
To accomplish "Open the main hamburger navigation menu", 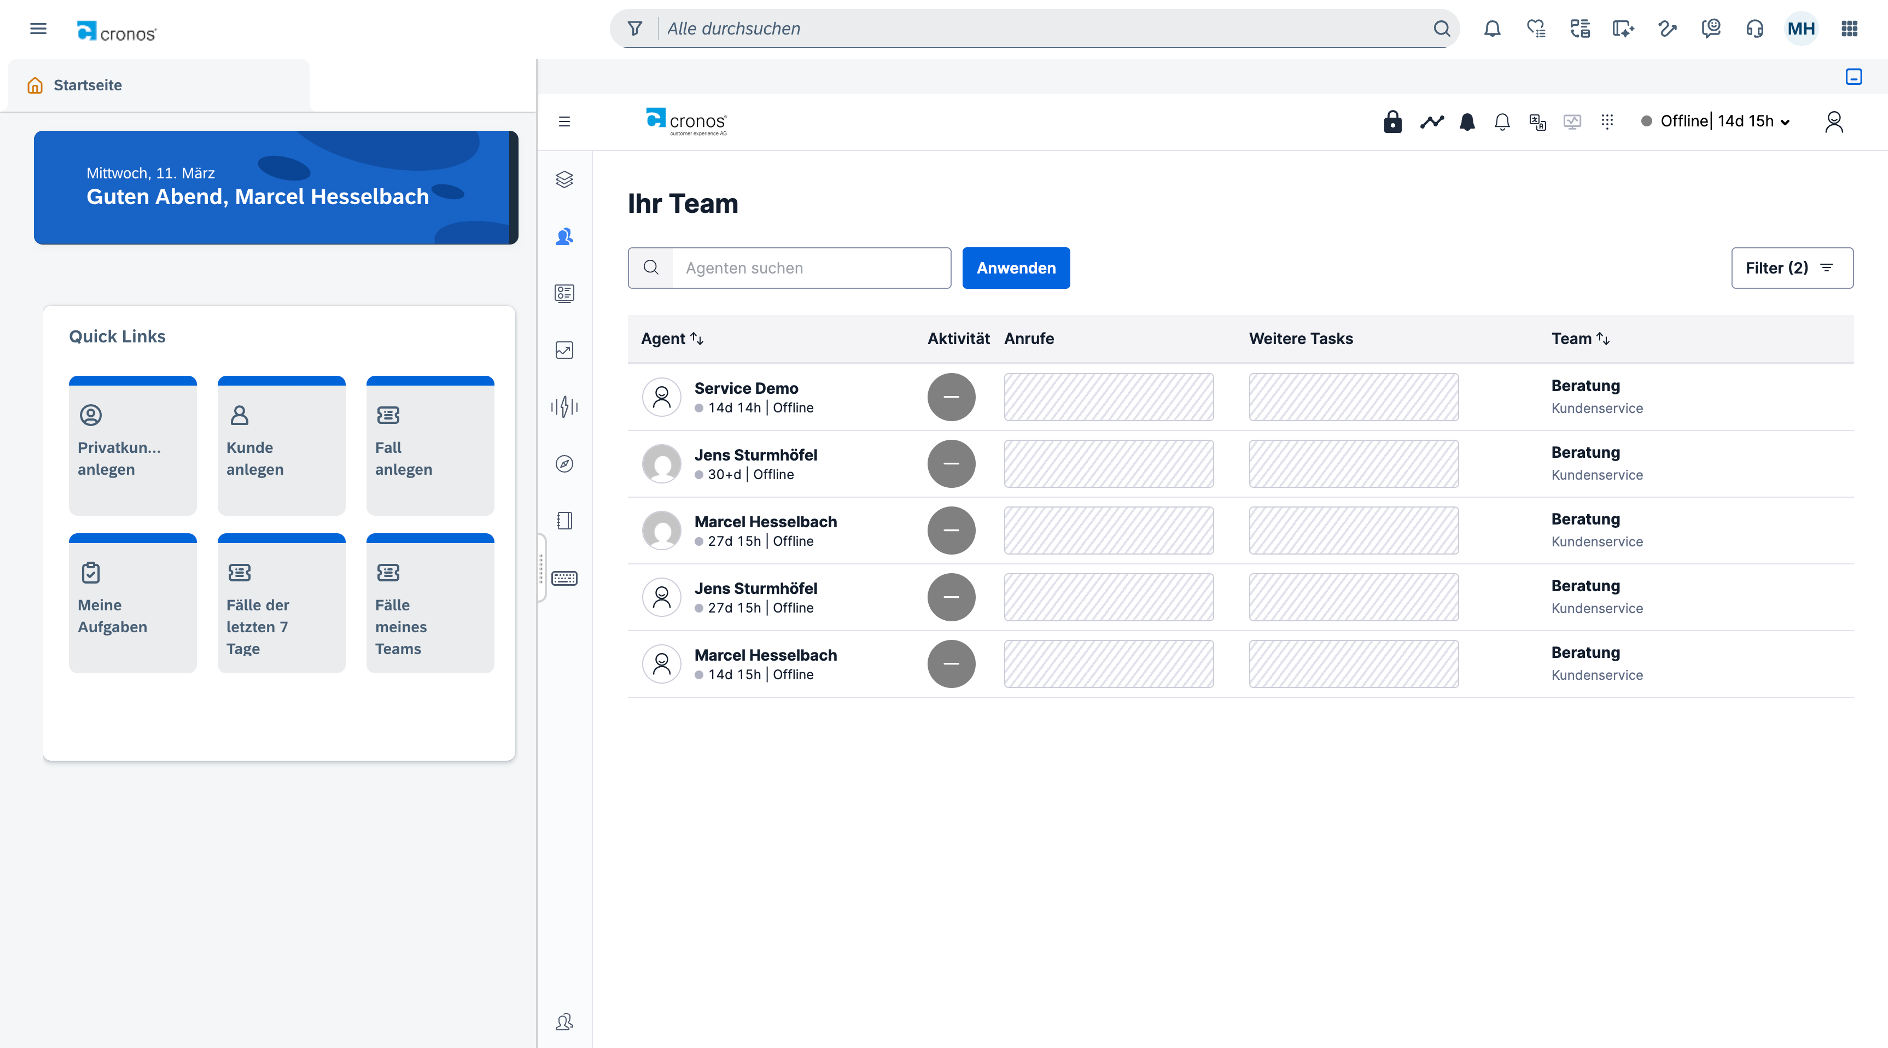I will tap(38, 29).
